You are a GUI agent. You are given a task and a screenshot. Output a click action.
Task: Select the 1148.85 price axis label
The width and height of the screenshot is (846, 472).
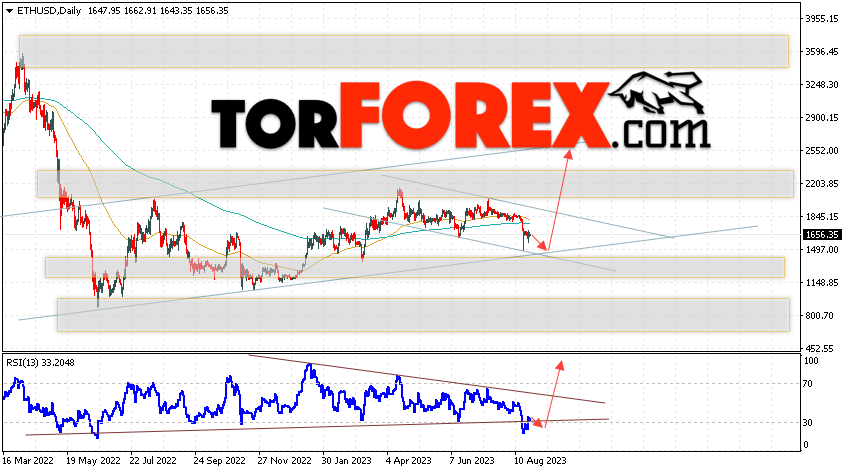822,283
